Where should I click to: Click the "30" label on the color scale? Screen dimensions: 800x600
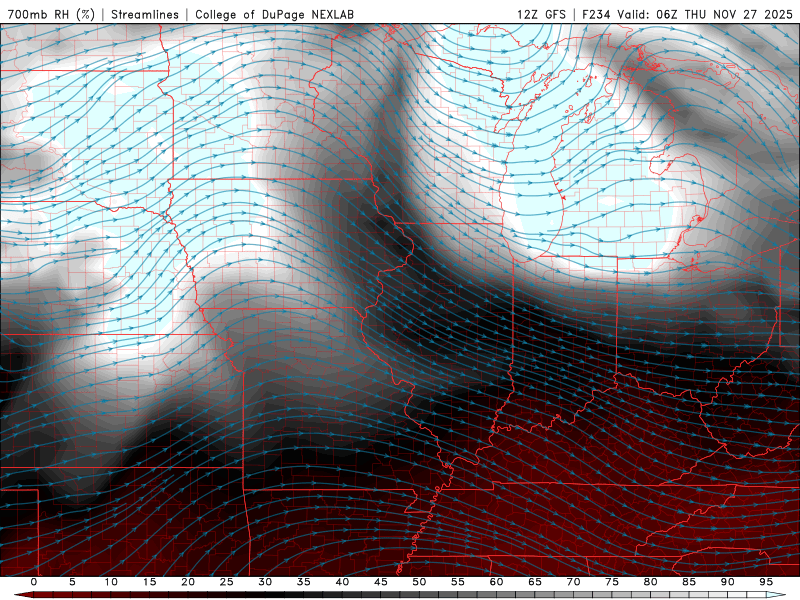(x=265, y=582)
